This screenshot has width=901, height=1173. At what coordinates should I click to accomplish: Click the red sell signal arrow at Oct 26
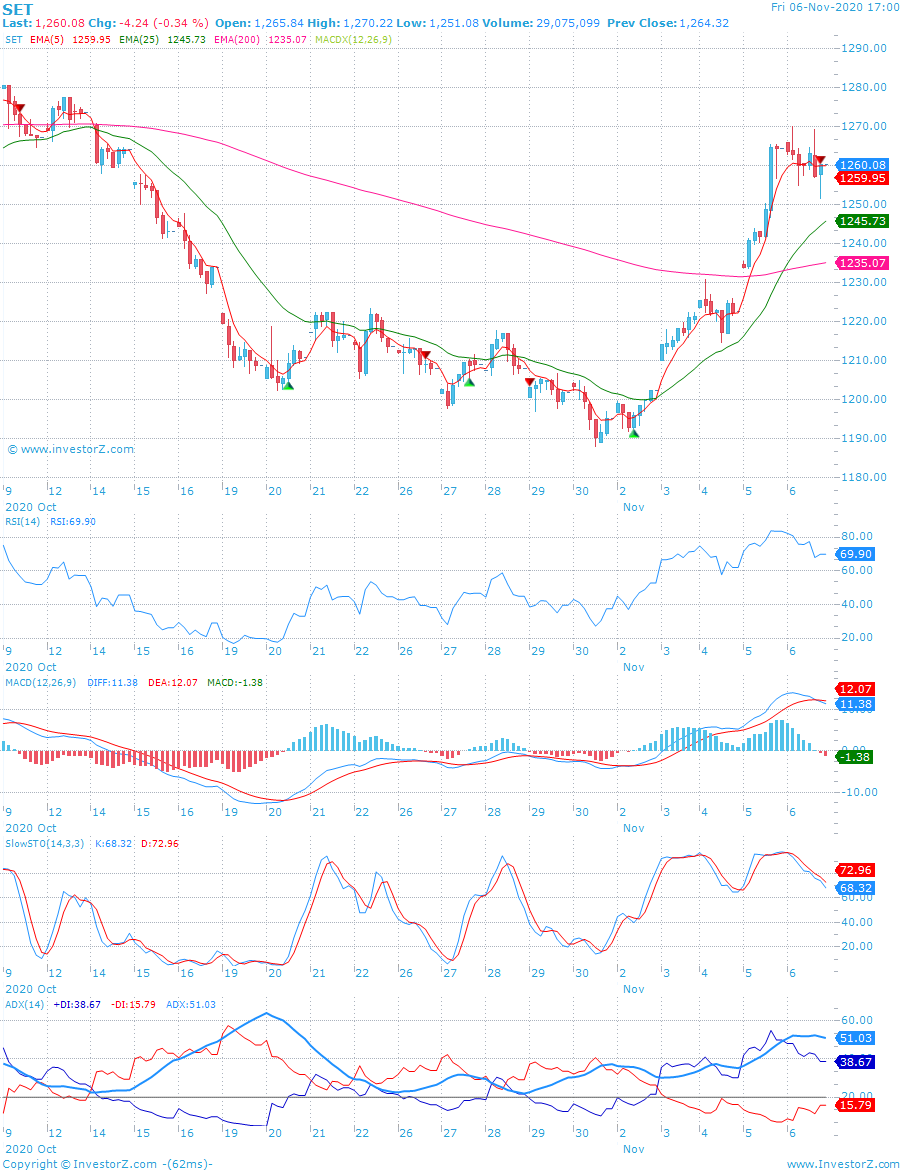pyautogui.click(x=425, y=354)
